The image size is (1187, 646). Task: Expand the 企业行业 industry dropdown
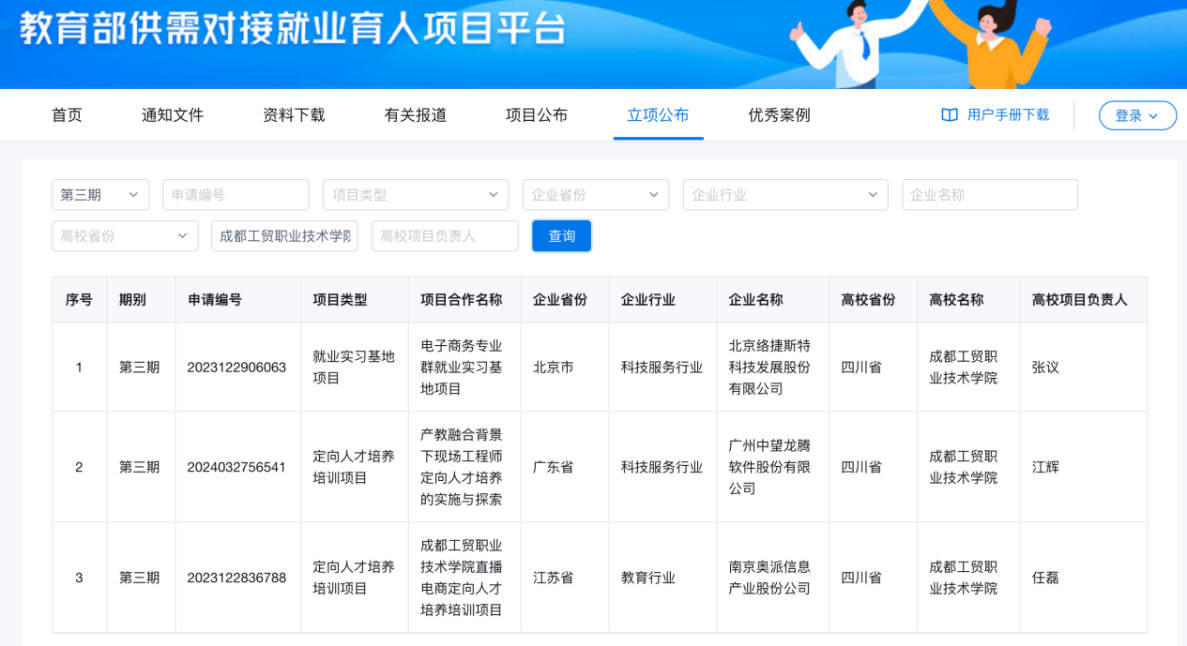pyautogui.click(x=785, y=194)
